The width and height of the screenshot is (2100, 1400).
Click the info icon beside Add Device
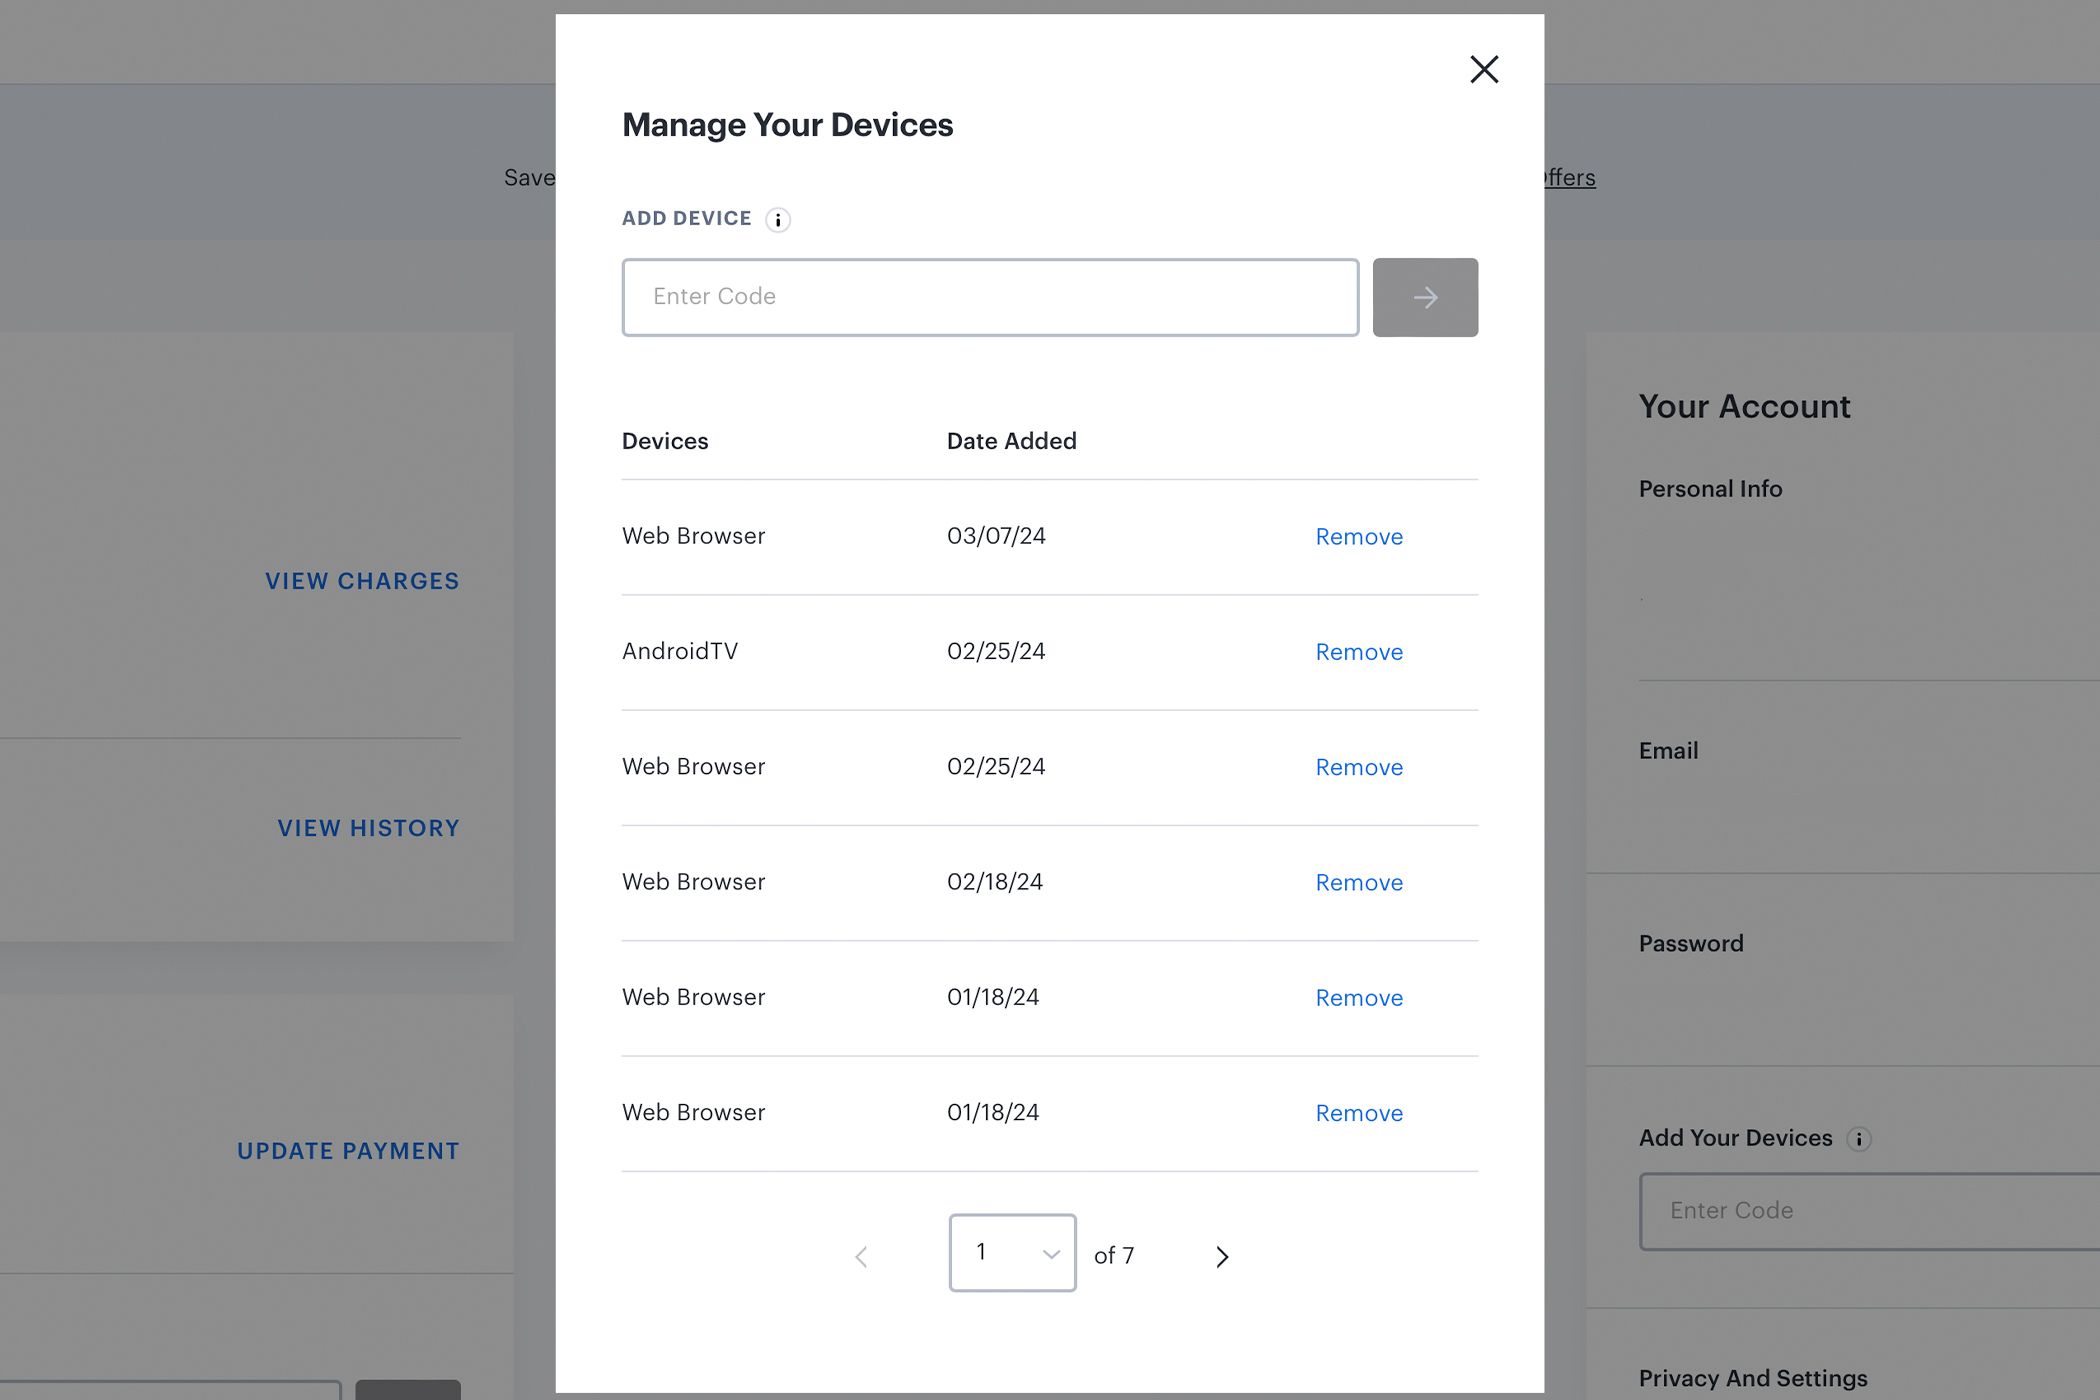click(778, 220)
